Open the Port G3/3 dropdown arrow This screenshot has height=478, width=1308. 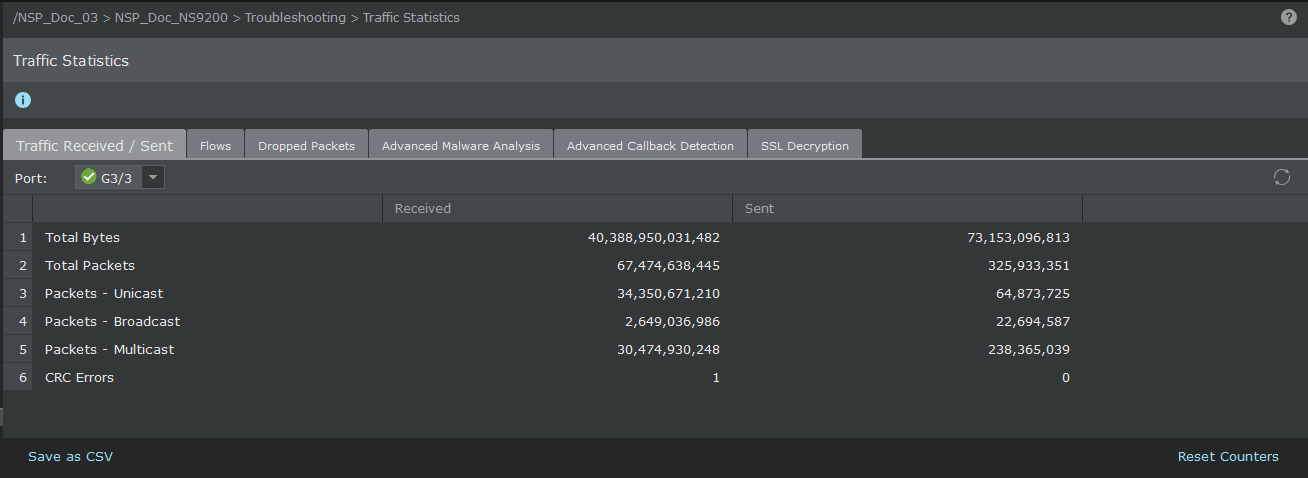(153, 177)
